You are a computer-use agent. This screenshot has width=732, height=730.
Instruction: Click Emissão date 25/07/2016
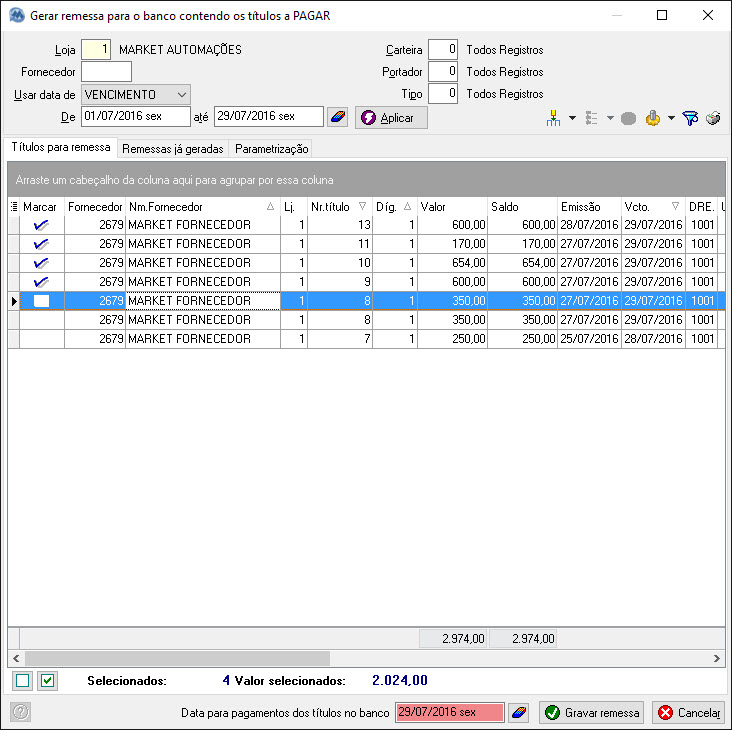coord(589,339)
